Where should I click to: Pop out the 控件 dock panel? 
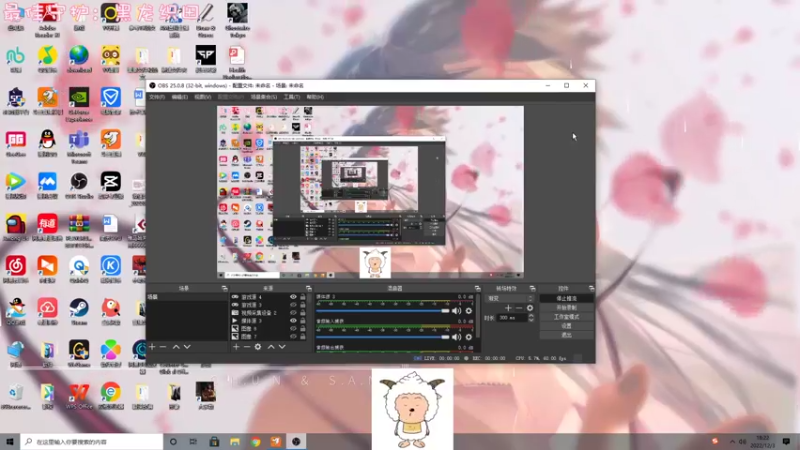click(x=591, y=288)
